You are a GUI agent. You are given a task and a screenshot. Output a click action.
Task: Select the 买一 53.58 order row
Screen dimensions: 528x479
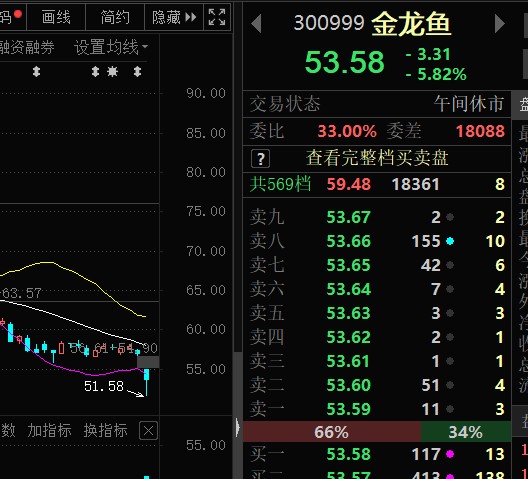[377, 454]
